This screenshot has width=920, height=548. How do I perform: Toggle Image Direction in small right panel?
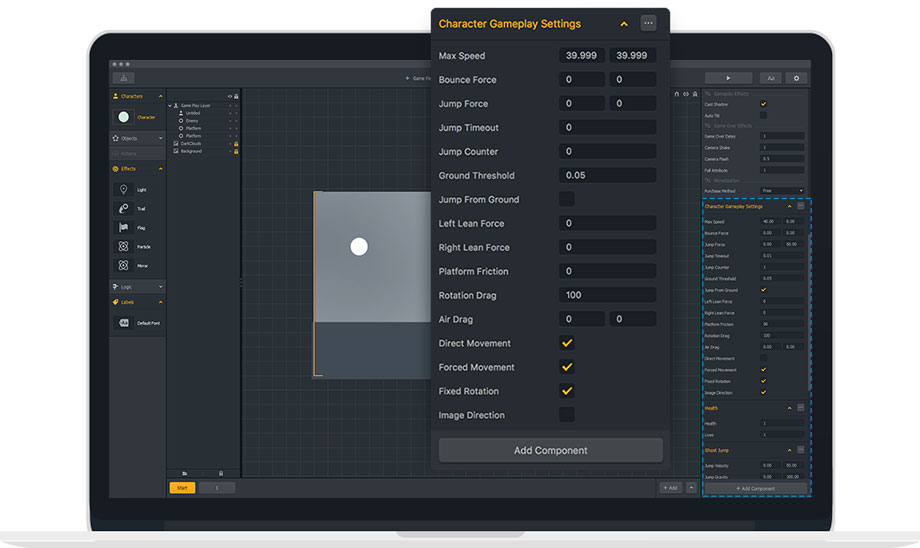[763, 393]
